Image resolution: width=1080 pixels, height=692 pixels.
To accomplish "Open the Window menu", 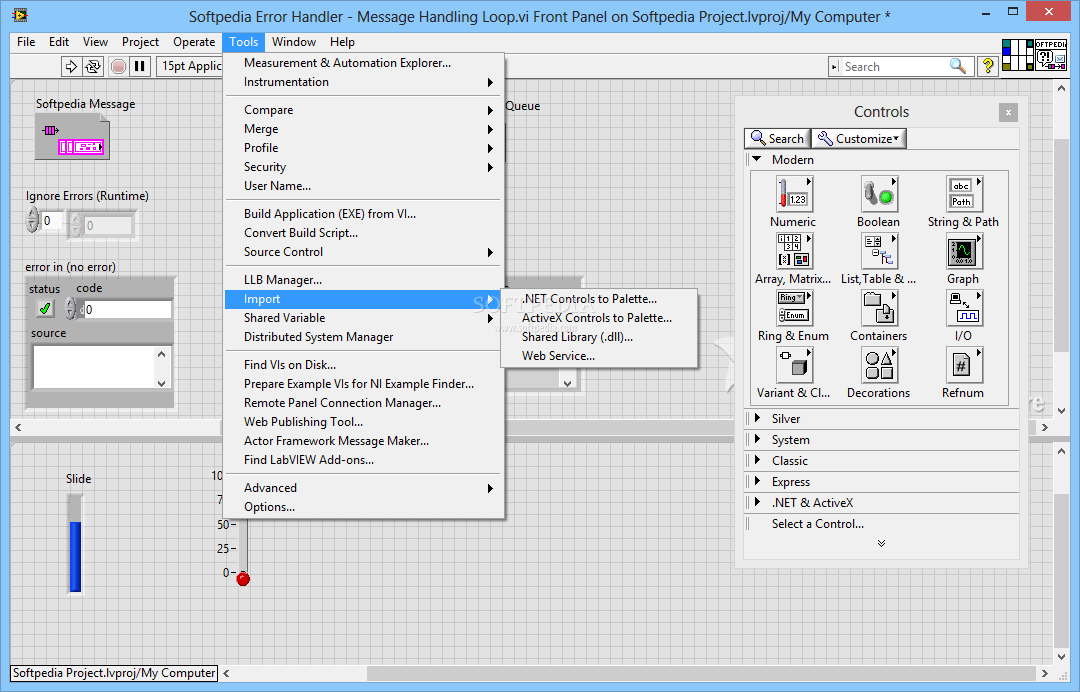I will [x=294, y=42].
